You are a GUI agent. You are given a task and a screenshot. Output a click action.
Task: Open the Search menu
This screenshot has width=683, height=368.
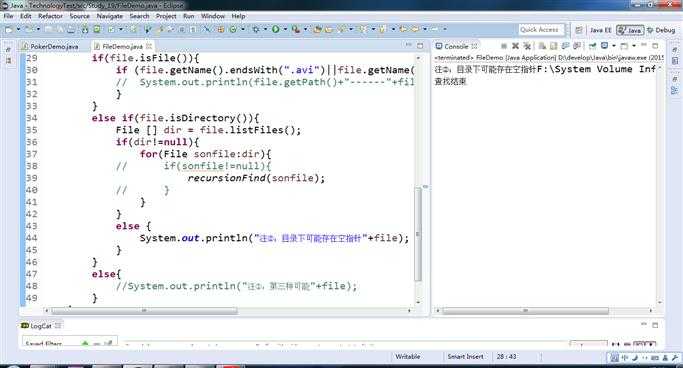(139, 16)
